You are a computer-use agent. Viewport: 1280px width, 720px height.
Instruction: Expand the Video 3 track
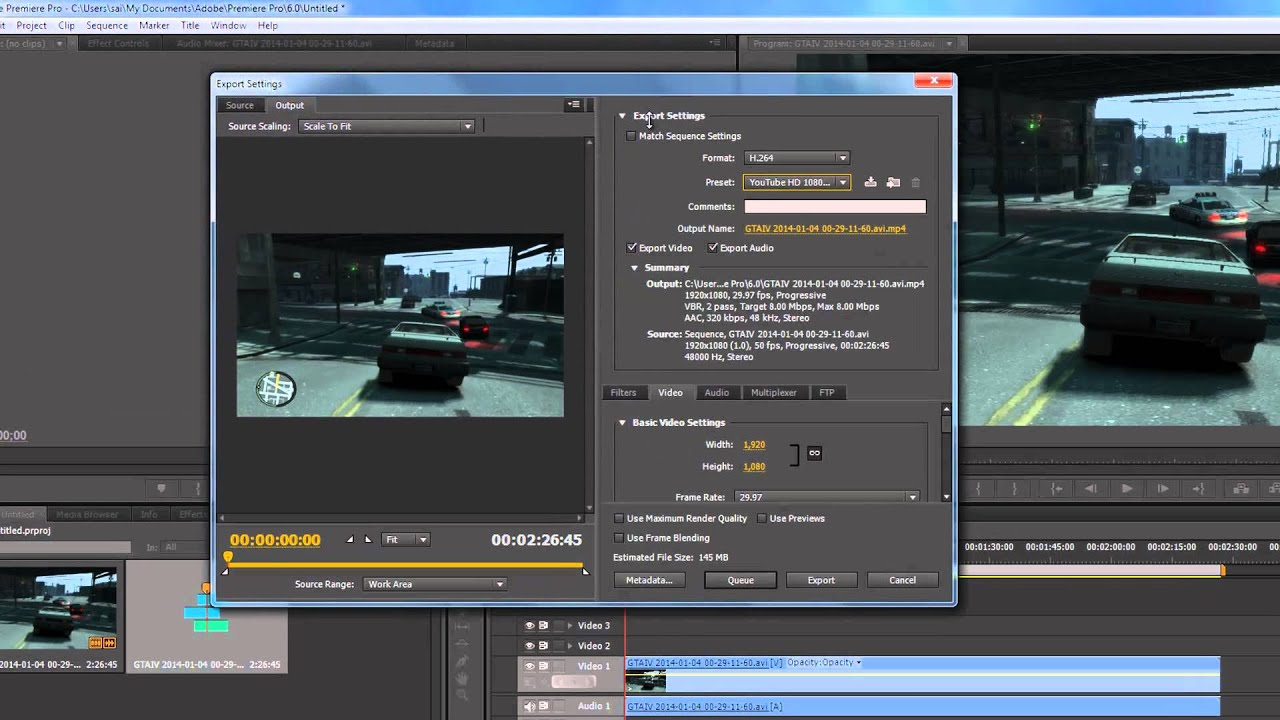[x=570, y=625]
